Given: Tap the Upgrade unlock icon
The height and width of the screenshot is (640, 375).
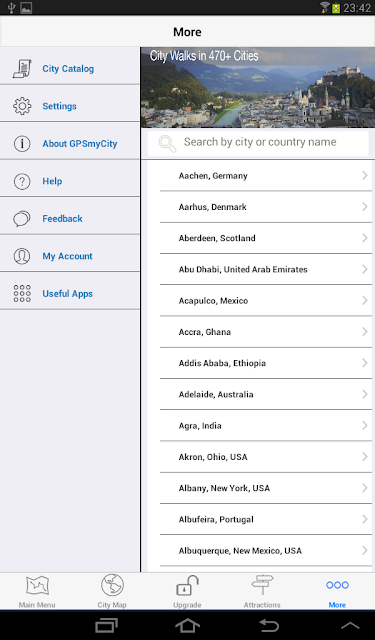Looking at the screenshot, I should 187,586.
